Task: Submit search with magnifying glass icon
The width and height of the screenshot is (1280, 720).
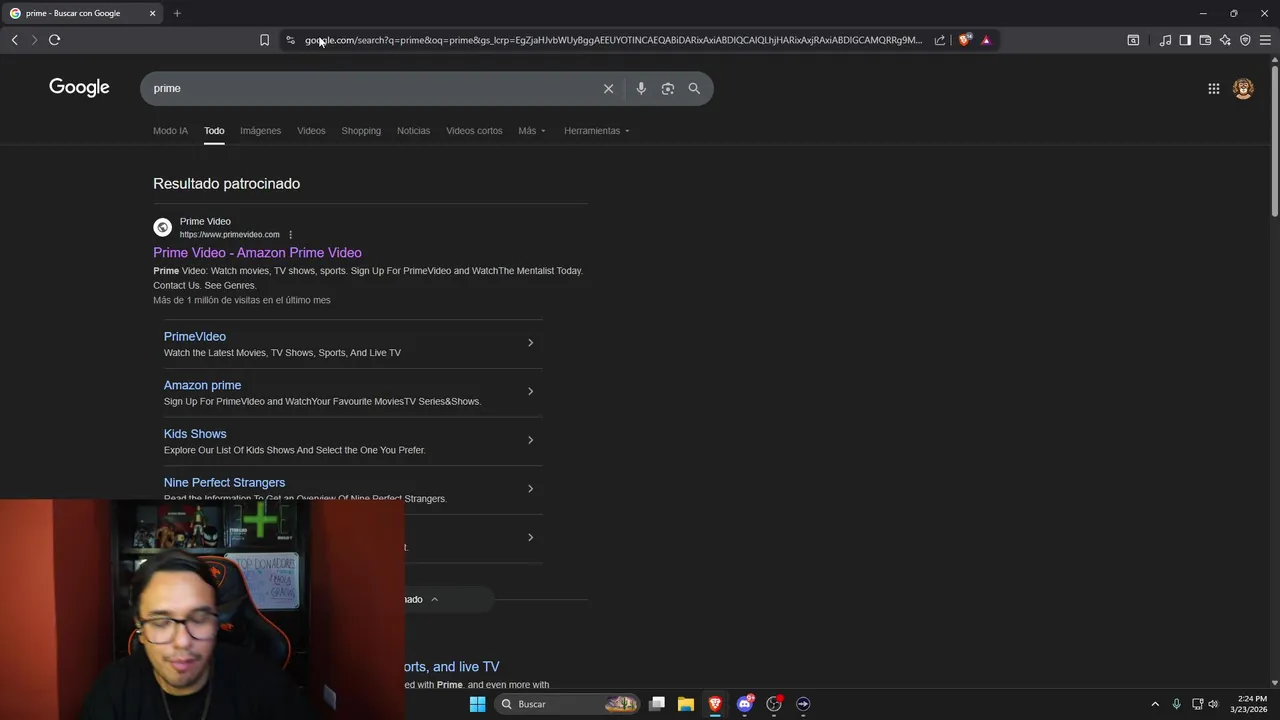Action: (694, 88)
